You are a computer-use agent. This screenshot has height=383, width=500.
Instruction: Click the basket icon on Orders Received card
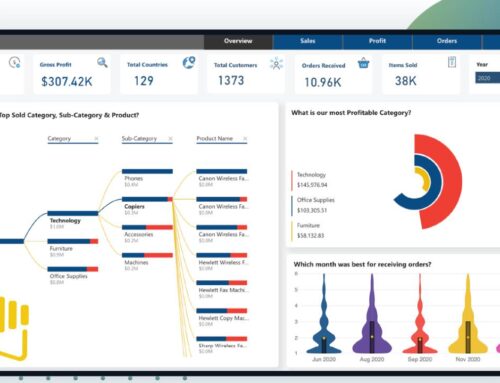[363, 63]
